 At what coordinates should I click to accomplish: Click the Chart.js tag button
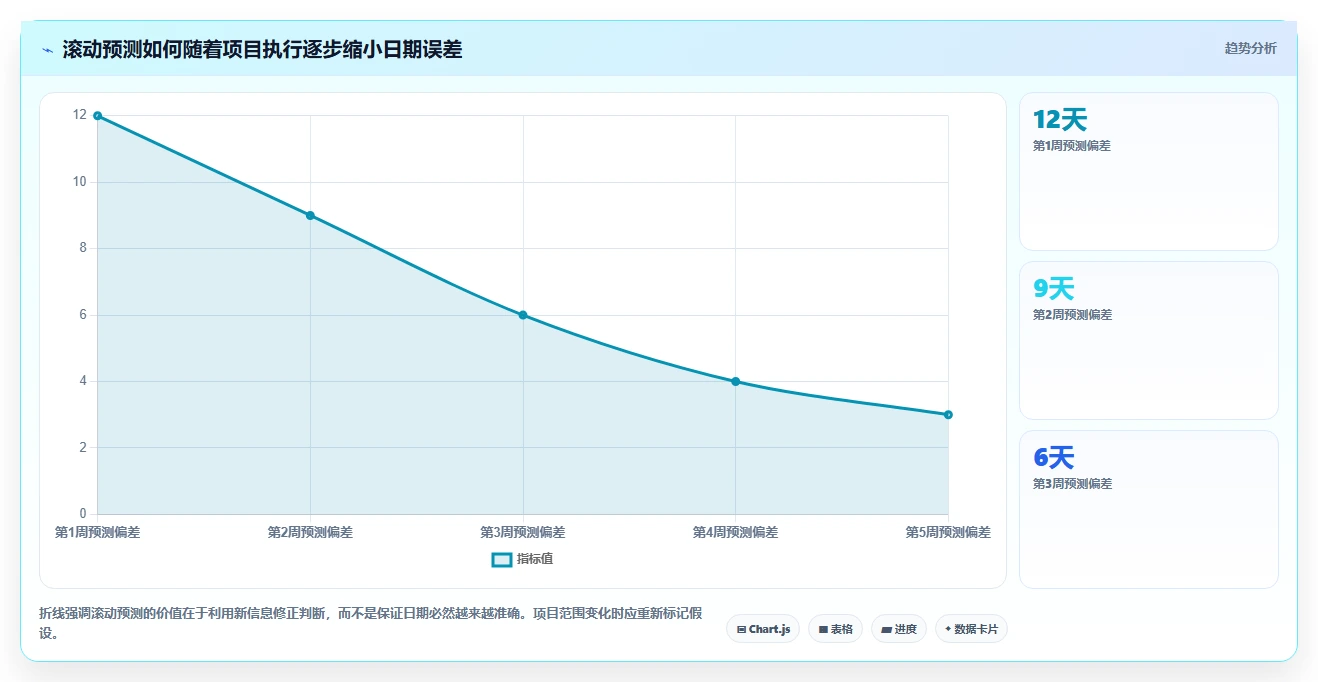[x=763, y=629]
